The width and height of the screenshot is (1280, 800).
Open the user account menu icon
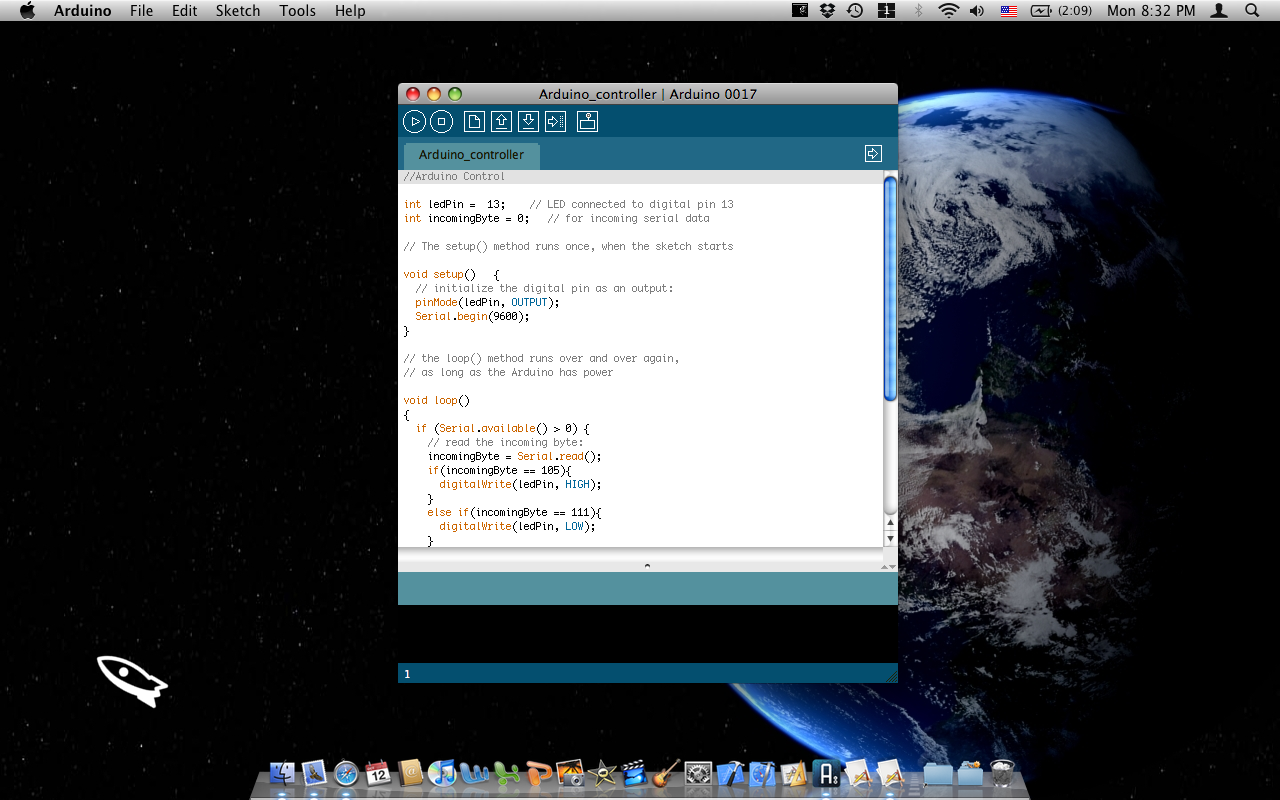tap(1219, 11)
